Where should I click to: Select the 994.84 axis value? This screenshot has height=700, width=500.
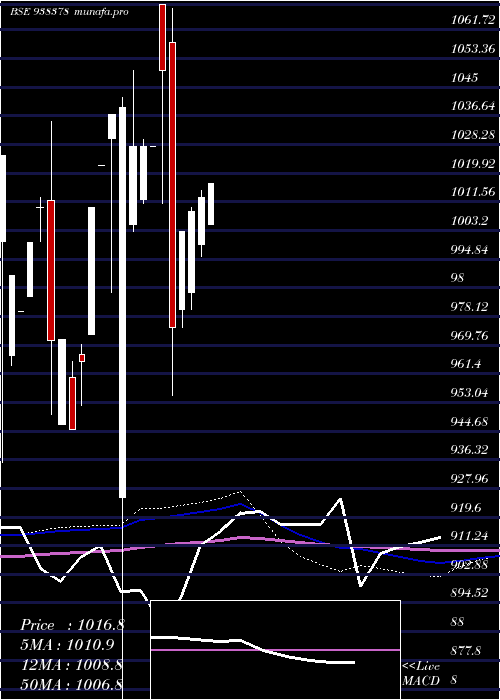pos(471,250)
